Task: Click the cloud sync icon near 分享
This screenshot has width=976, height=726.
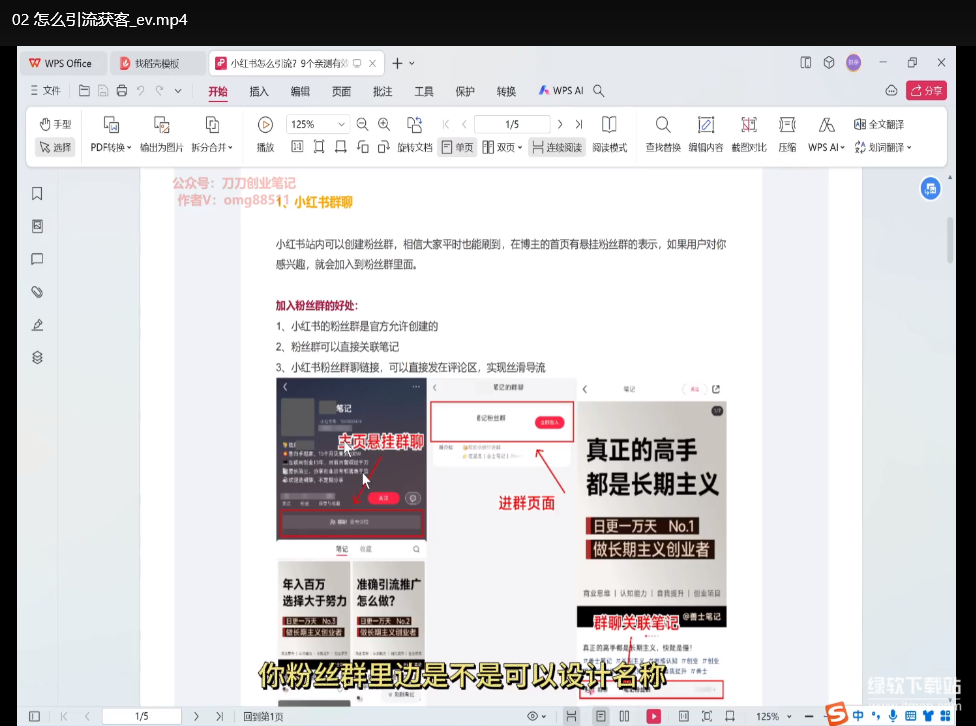Action: tap(891, 91)
